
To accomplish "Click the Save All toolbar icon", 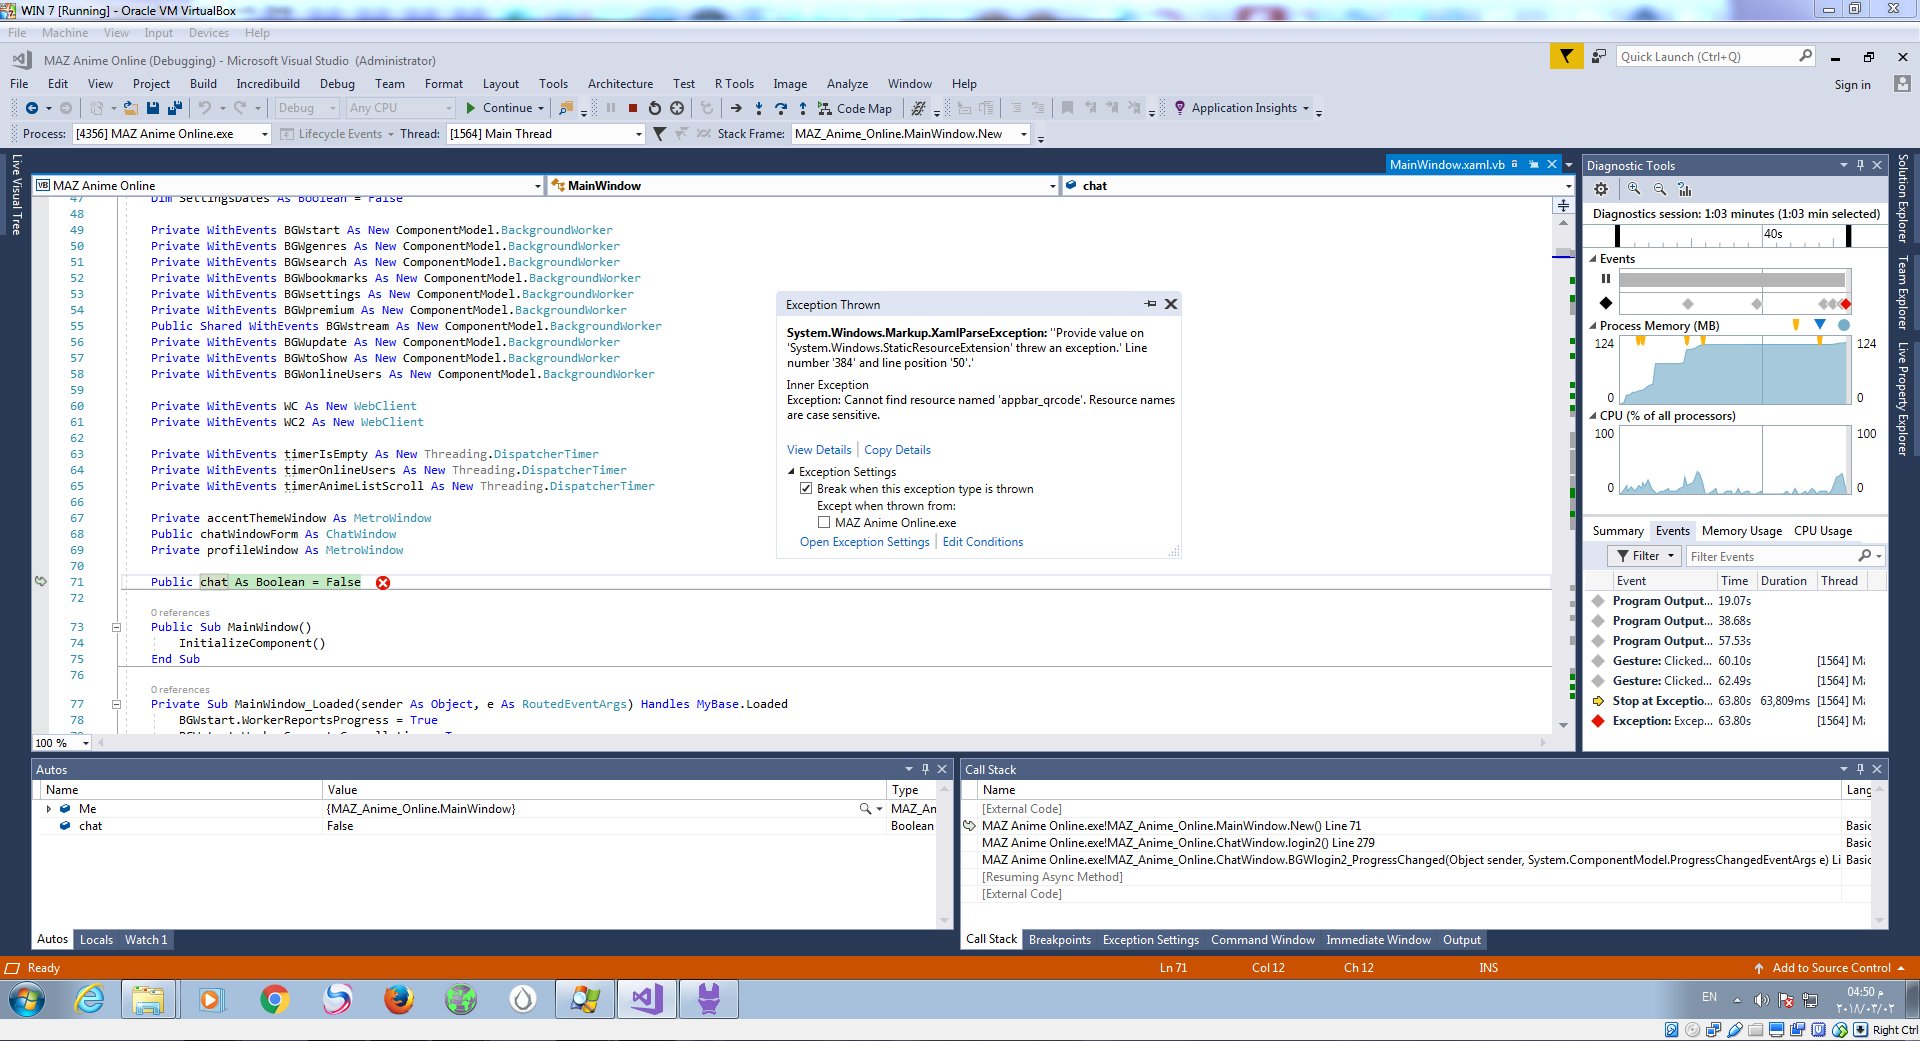I will click(x=174, y=108).
